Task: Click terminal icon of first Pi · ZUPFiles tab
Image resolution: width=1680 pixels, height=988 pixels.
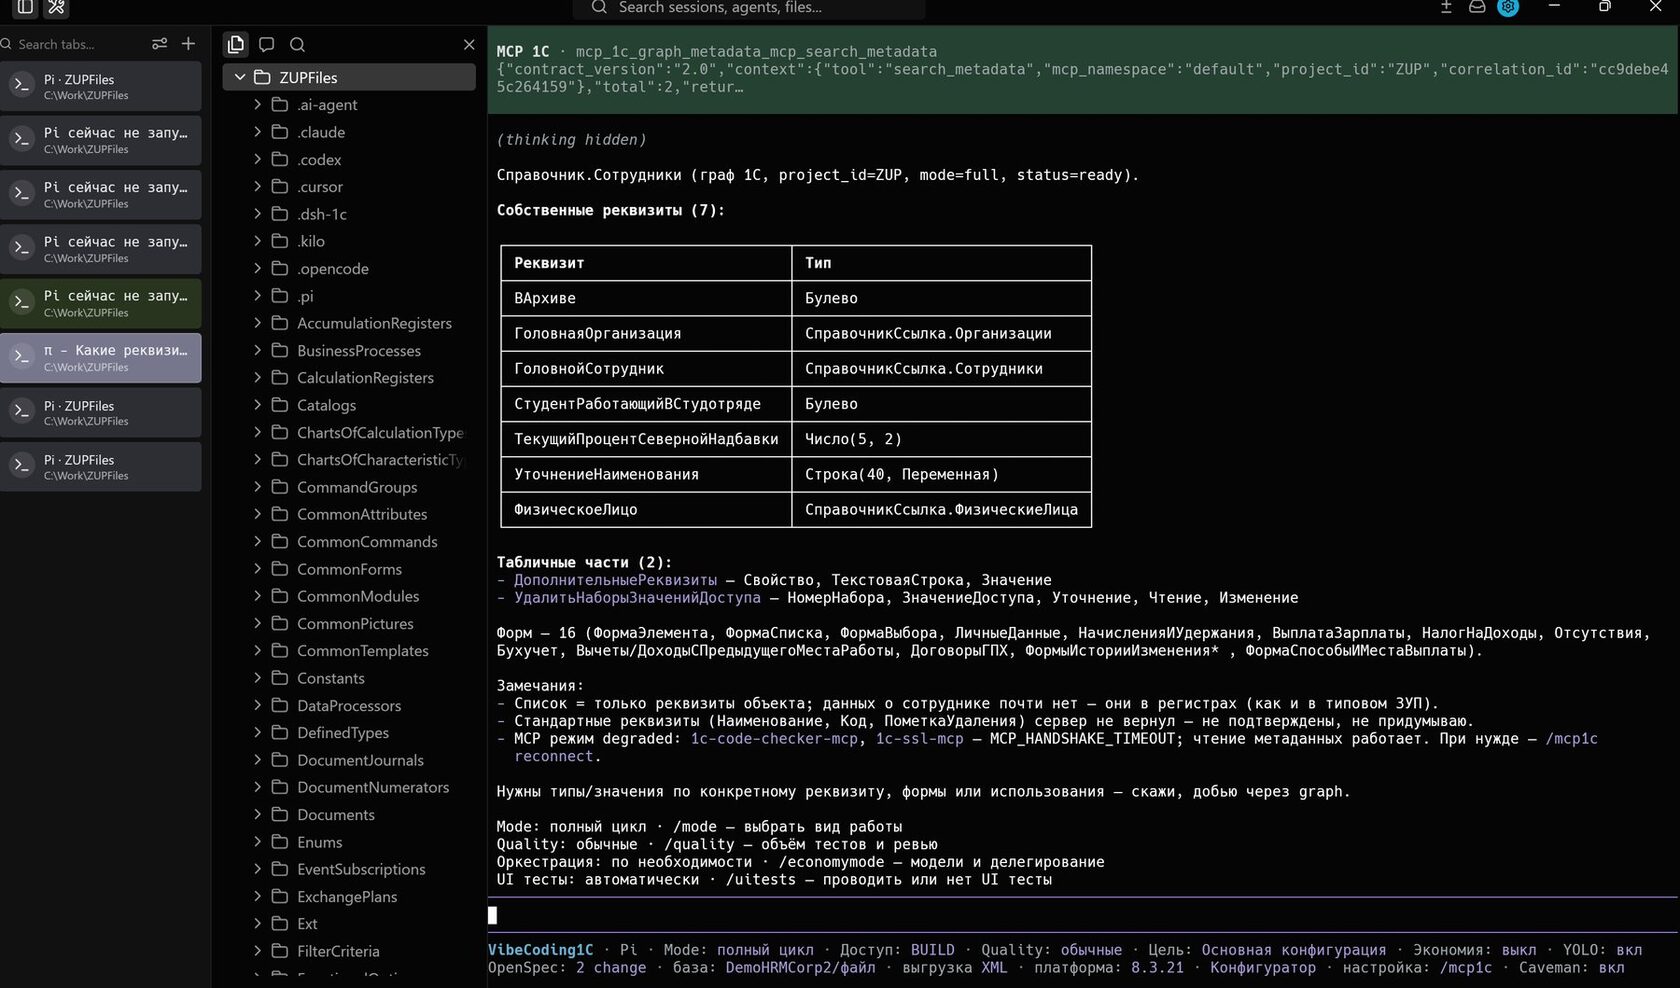Action: pyautogui.click(x=22, y=86)
